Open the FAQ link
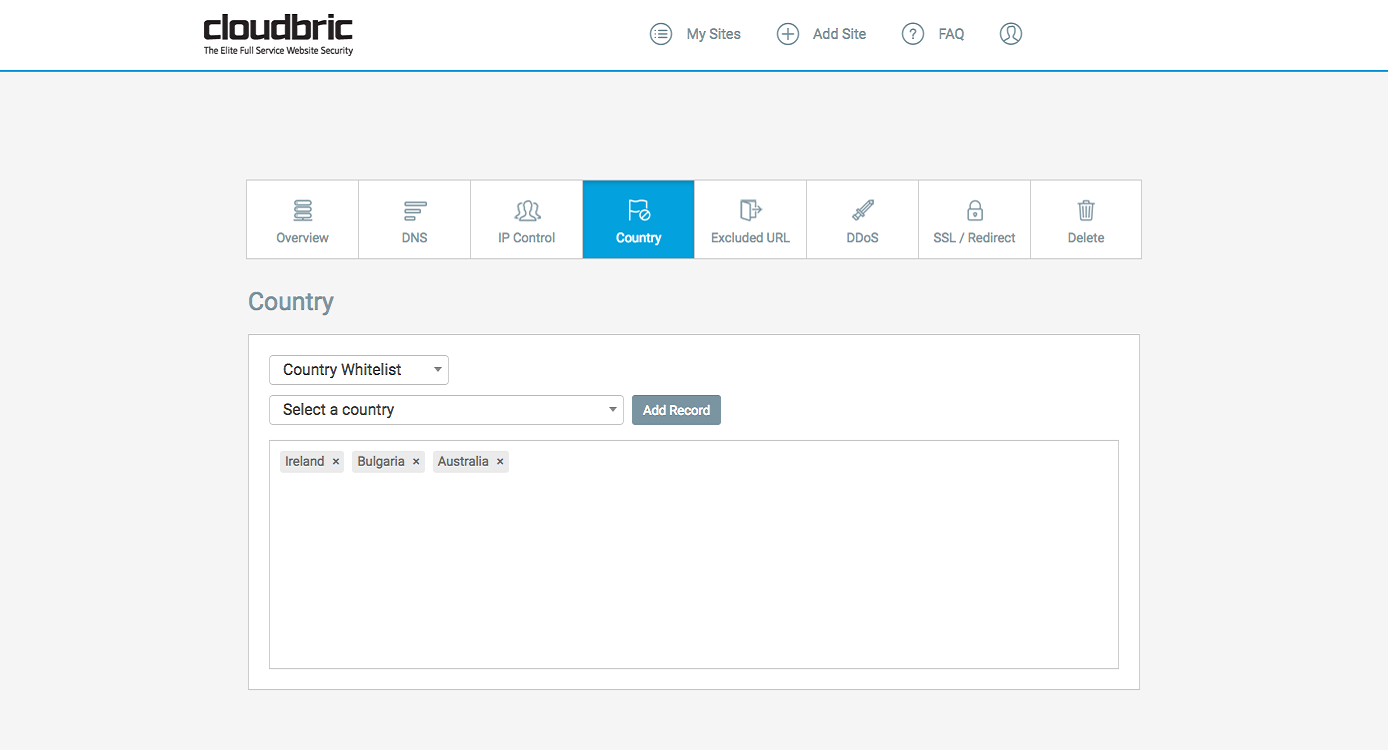 (933, 34)
